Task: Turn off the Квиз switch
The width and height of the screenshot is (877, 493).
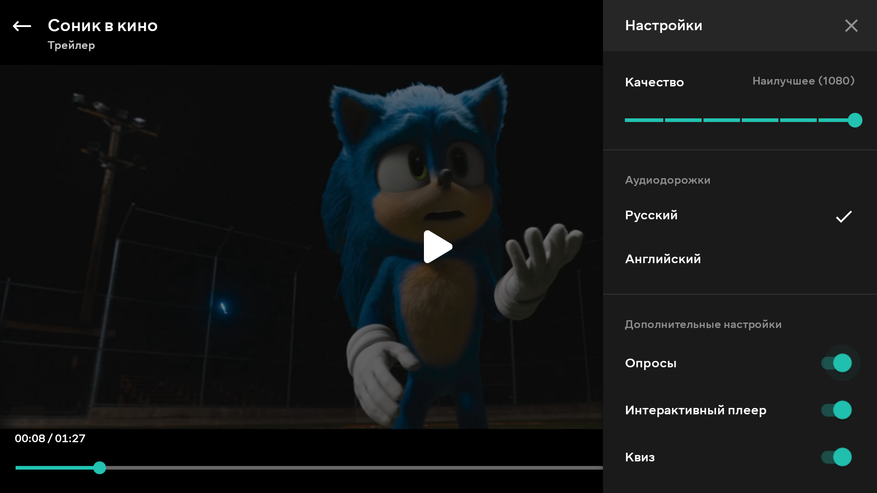Action: pyautogui.click(x=837, y=457)
